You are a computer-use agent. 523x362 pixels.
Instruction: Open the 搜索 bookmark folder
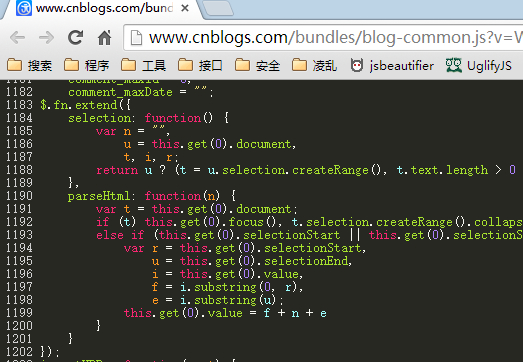pos(29,65)
